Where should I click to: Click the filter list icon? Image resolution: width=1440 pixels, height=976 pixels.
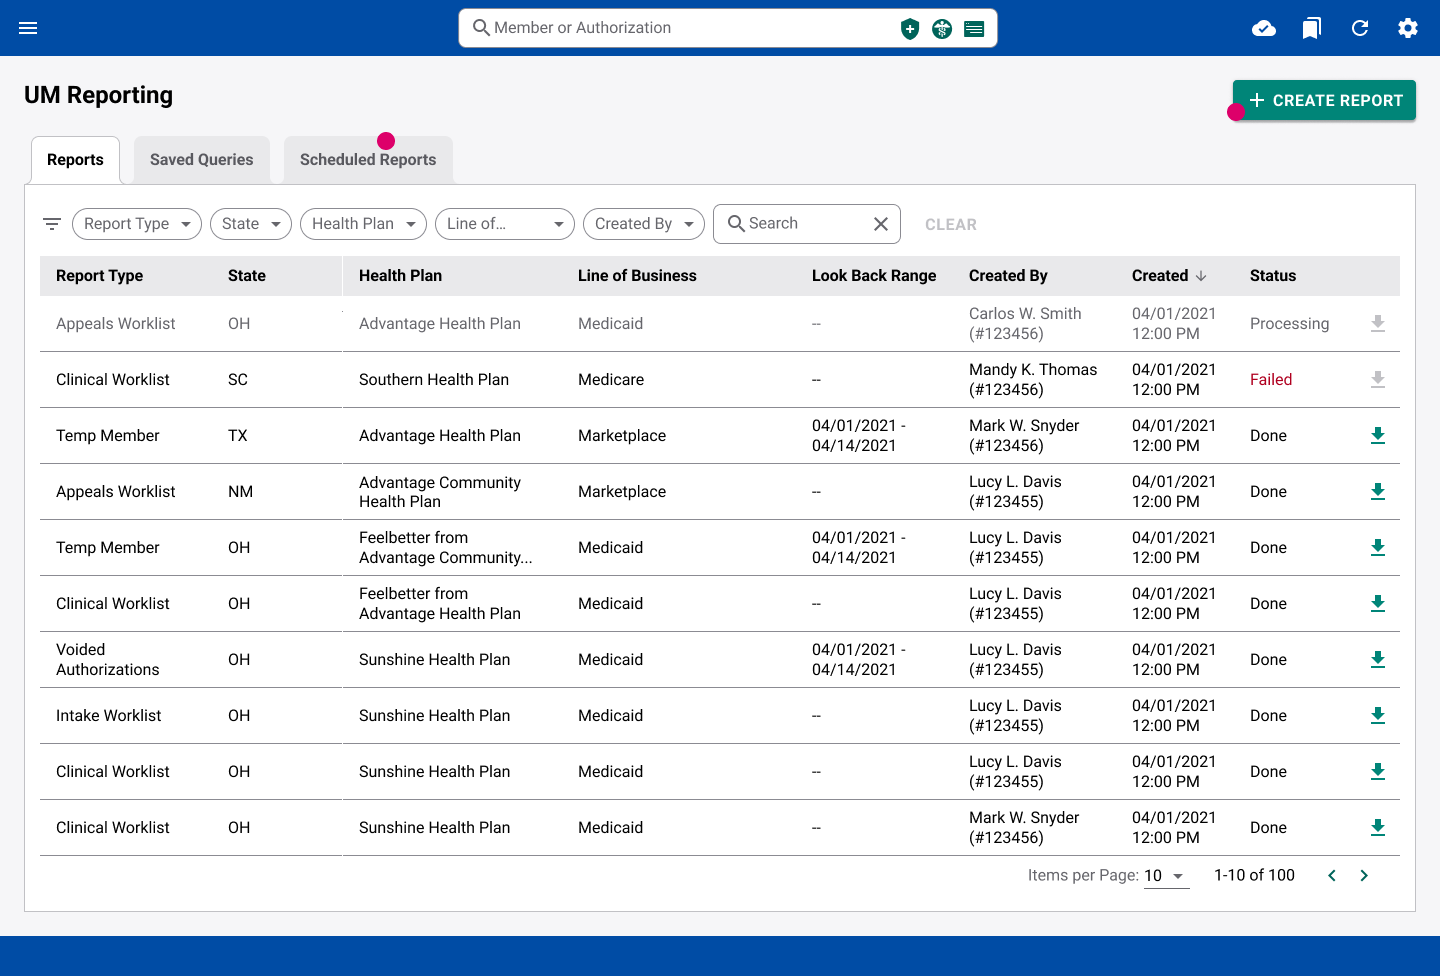point(52,224)
